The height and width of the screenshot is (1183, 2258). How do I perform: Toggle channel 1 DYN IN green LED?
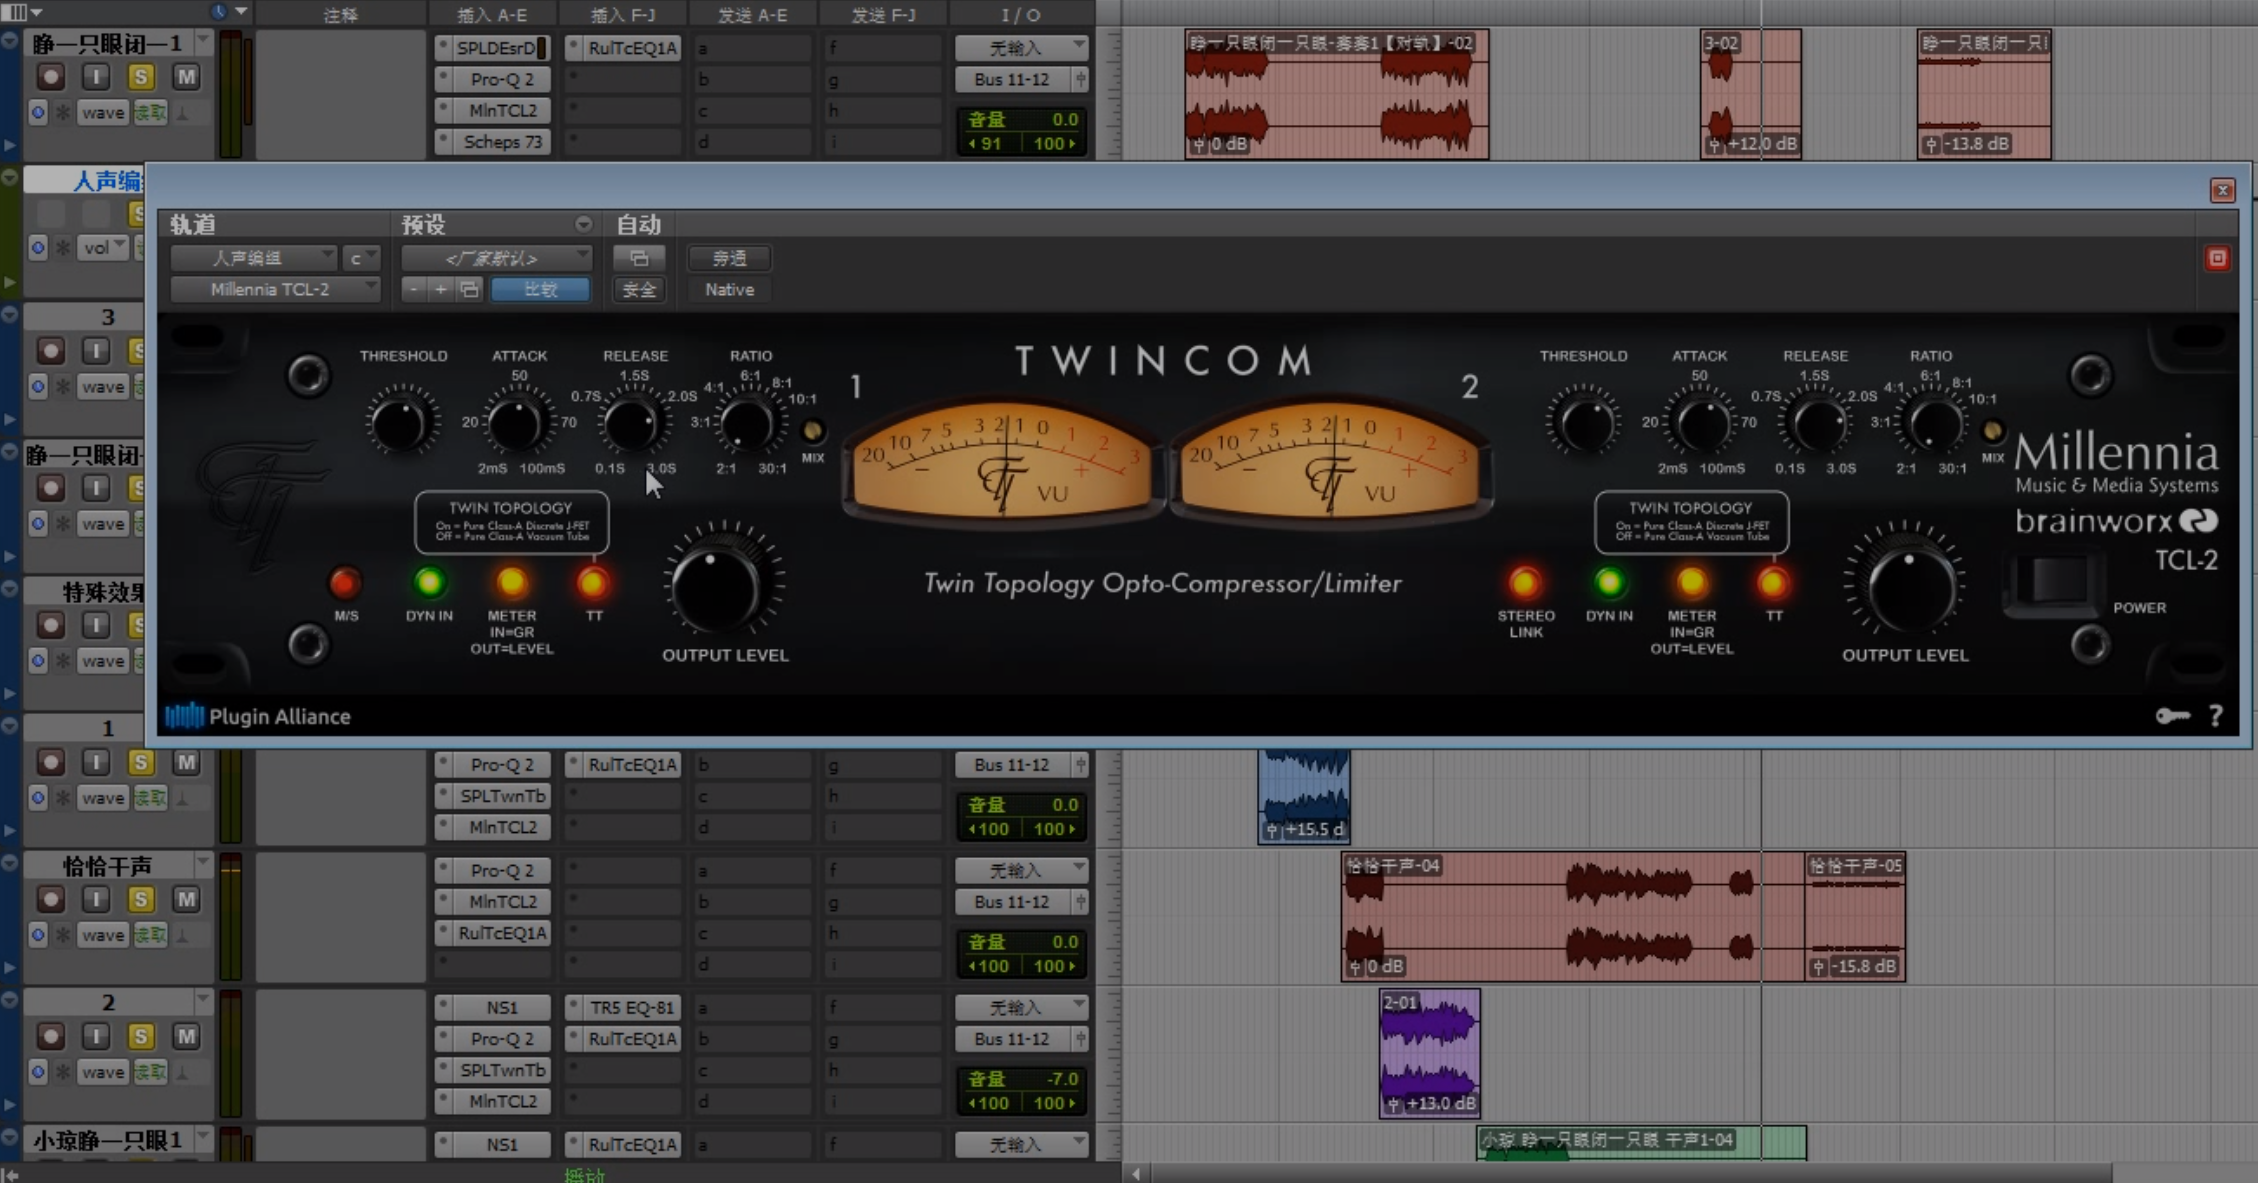pos(429,582)
